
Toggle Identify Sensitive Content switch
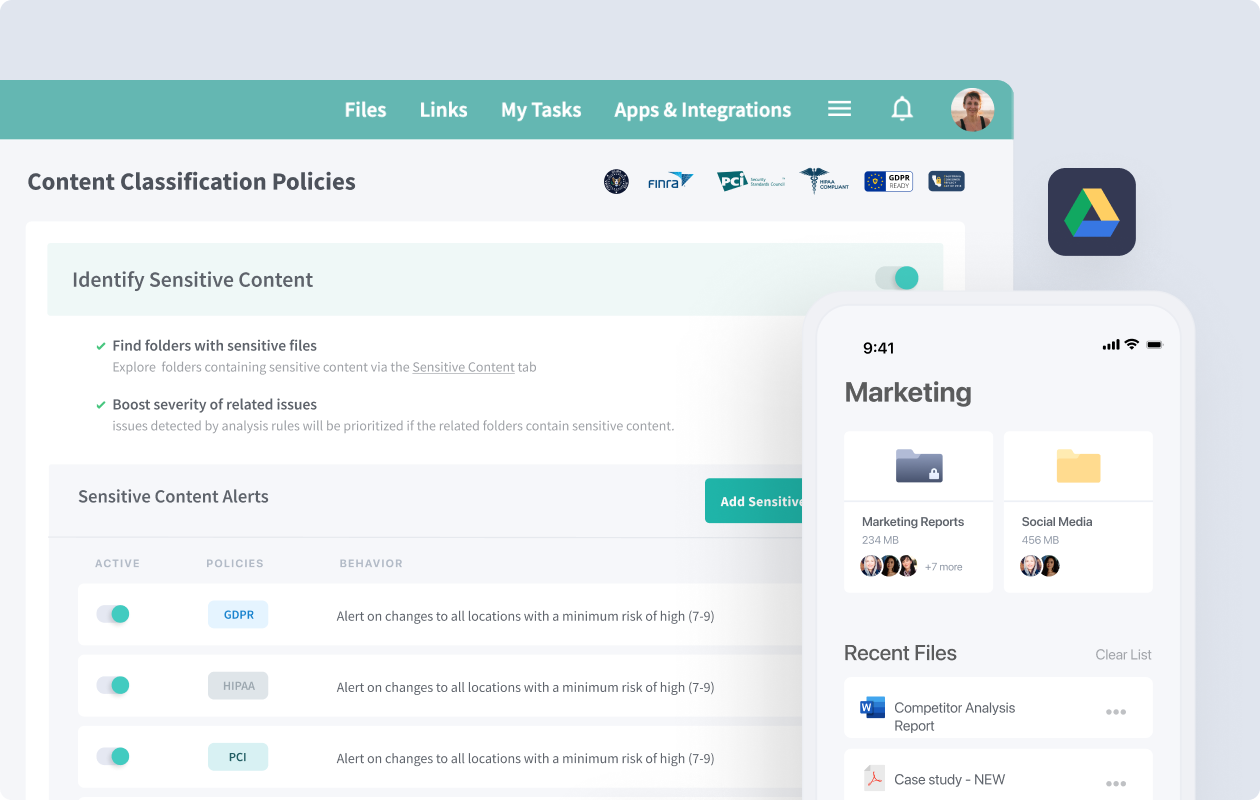(x=897, y=278)
